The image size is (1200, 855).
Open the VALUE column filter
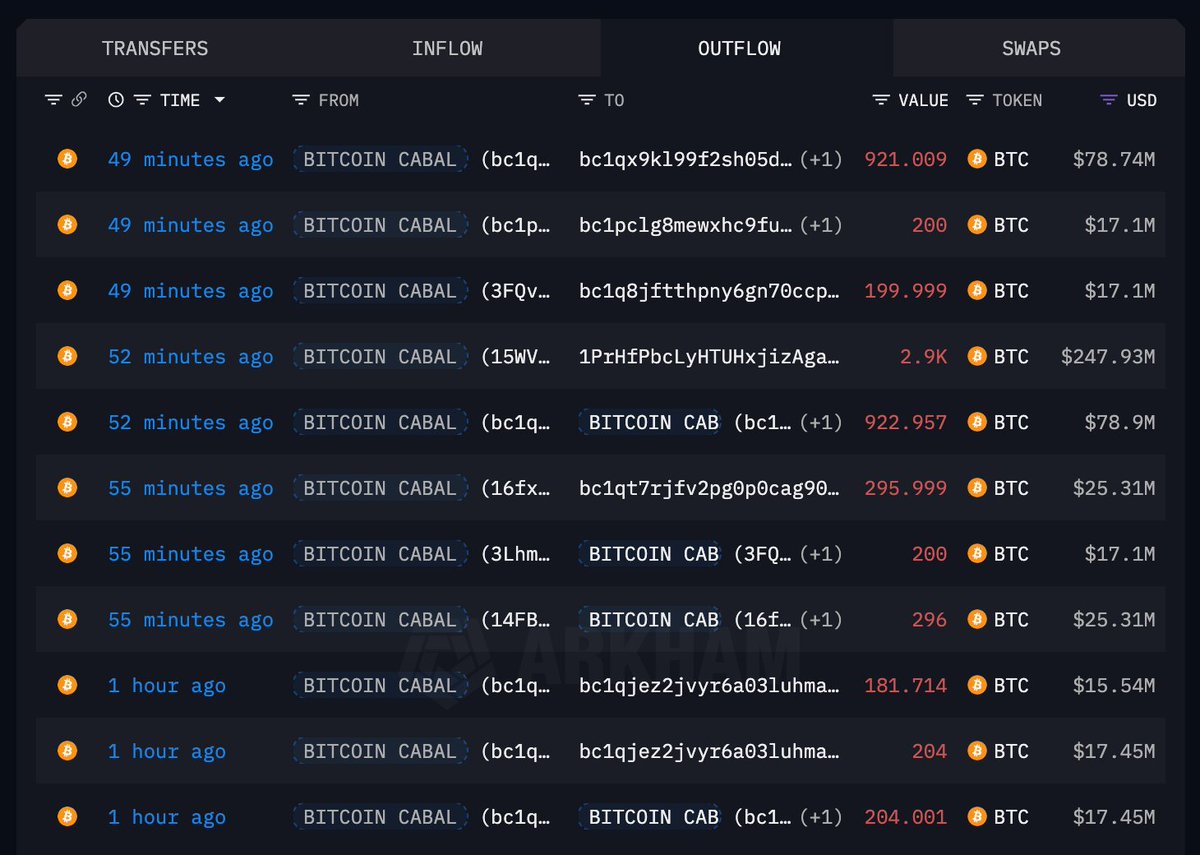881,100
